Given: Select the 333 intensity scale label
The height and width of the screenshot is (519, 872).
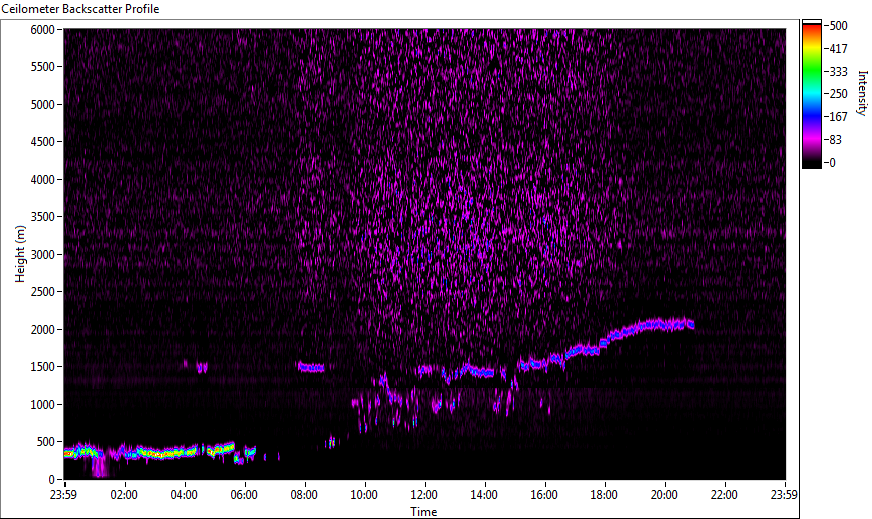Looking at the screenshot, I should (838, 72).
